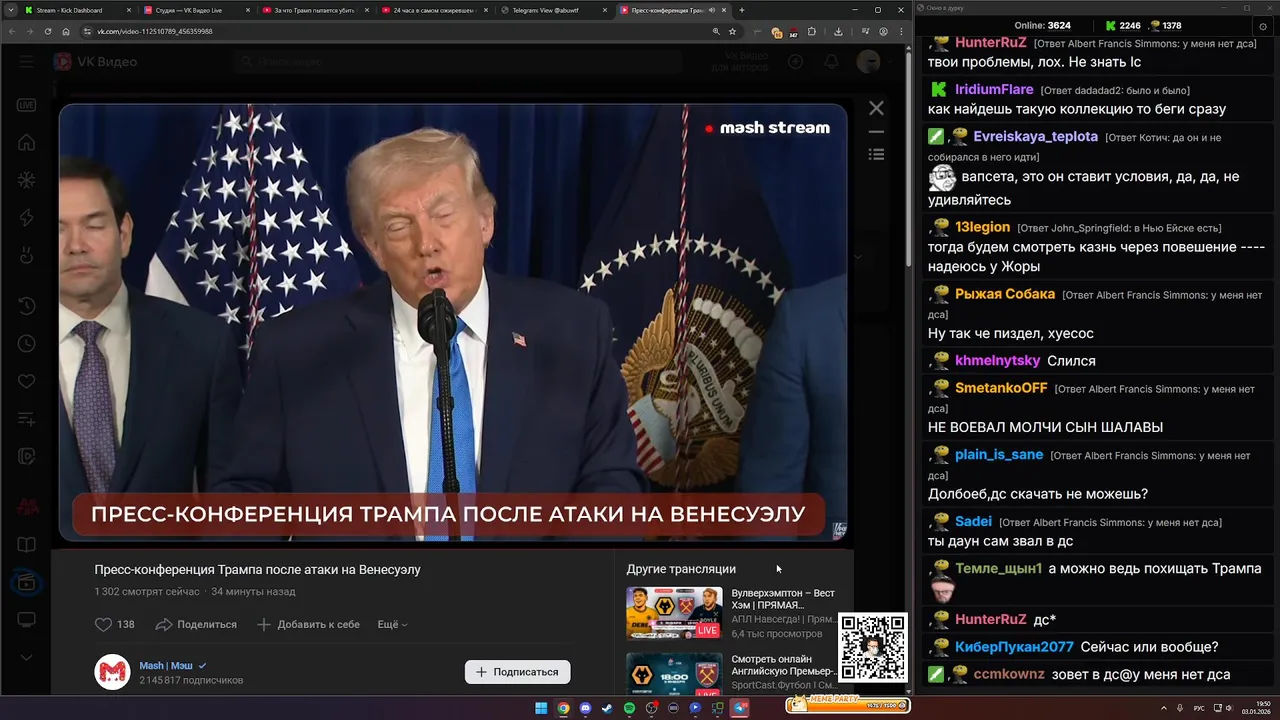Minimize the video player to mini mode
This screenshot has height=720, width=1280.
pyautogui.click(x=876, y=132)
